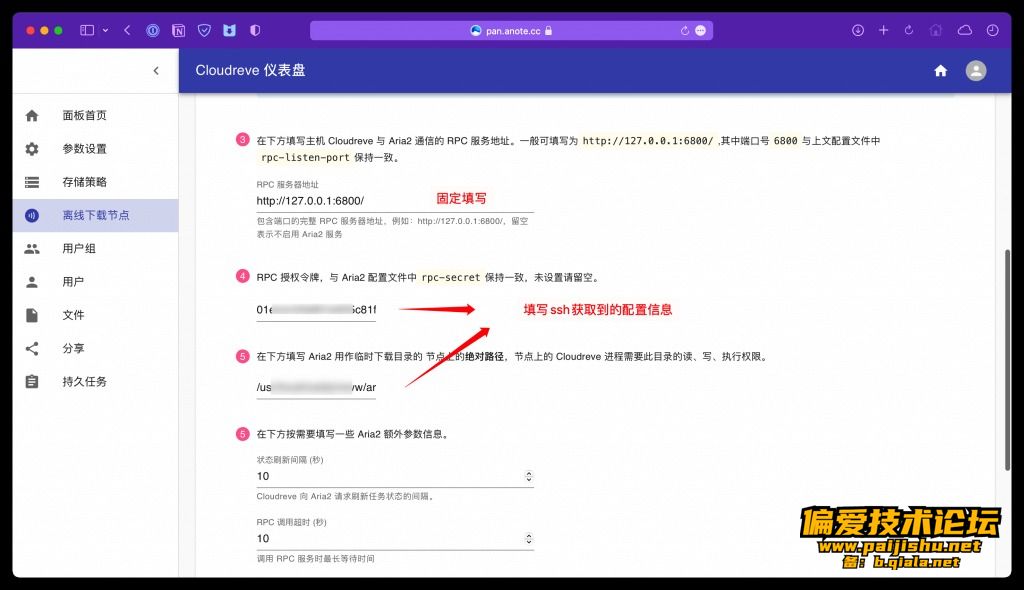Click the RPC 调用超时 (秒) number field
This screenshot has height=590, width=1024.
click(394, 539)
